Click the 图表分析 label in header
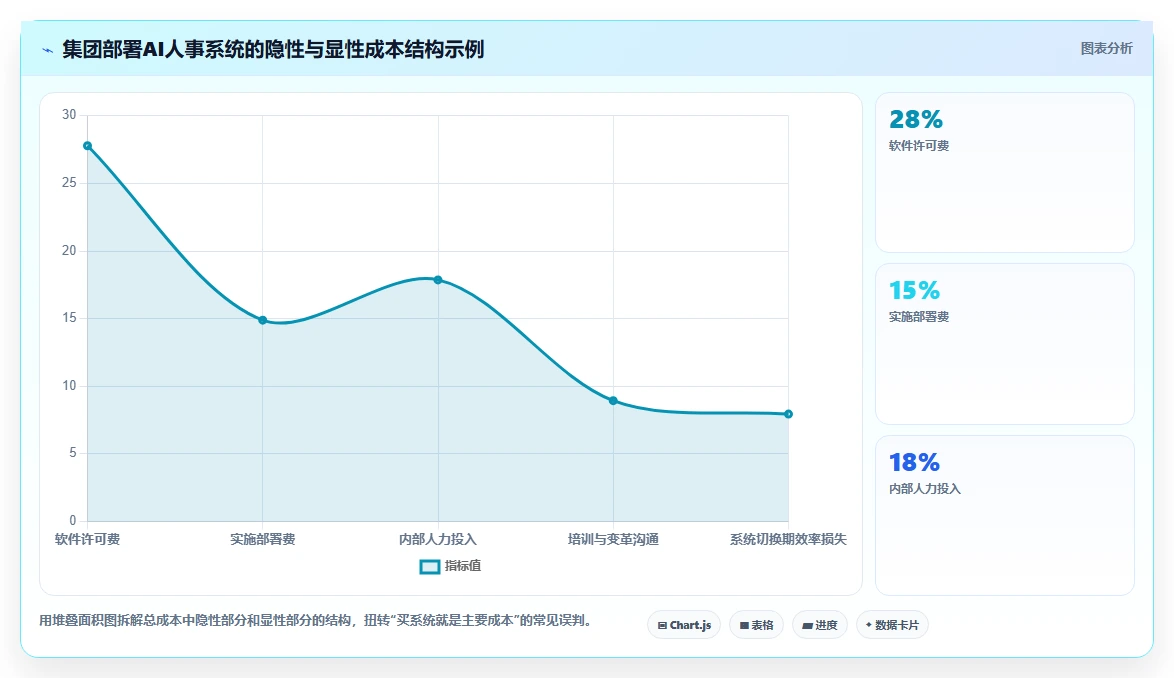Image resolution: width=1174 pixels, height=678 pixels. pyautogui.click(x=1107, y=49)
